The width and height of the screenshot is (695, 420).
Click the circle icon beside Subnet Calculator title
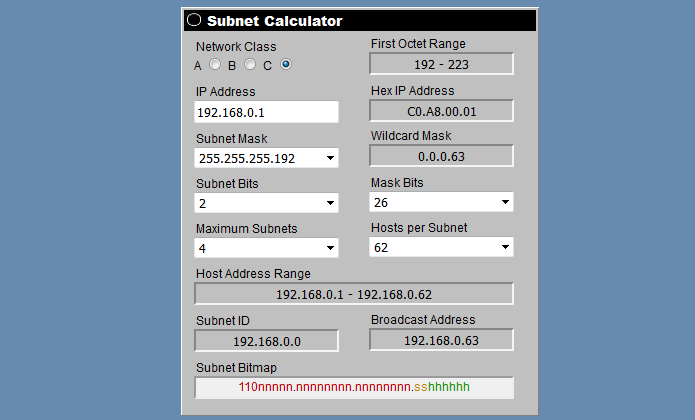tap(194, 20)
